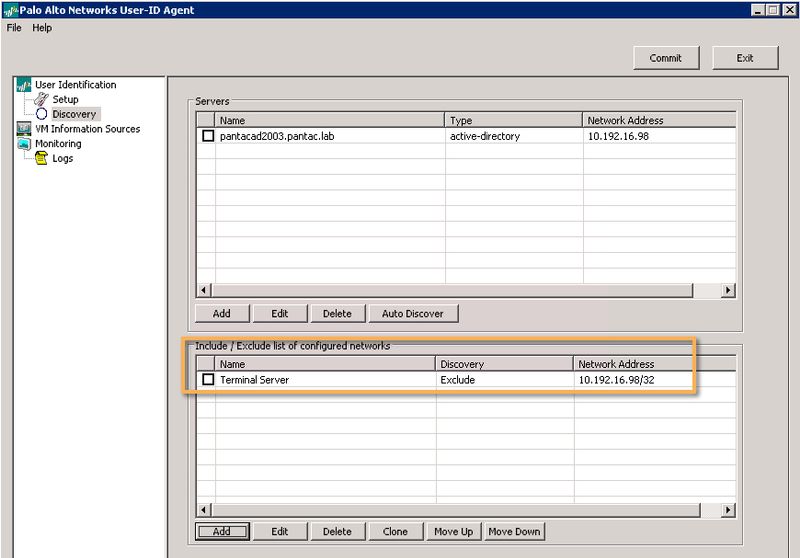Viewport: 800px width, 558px height.
Task: Check the Terminal Server row checkbox
Action: (208, 380)
